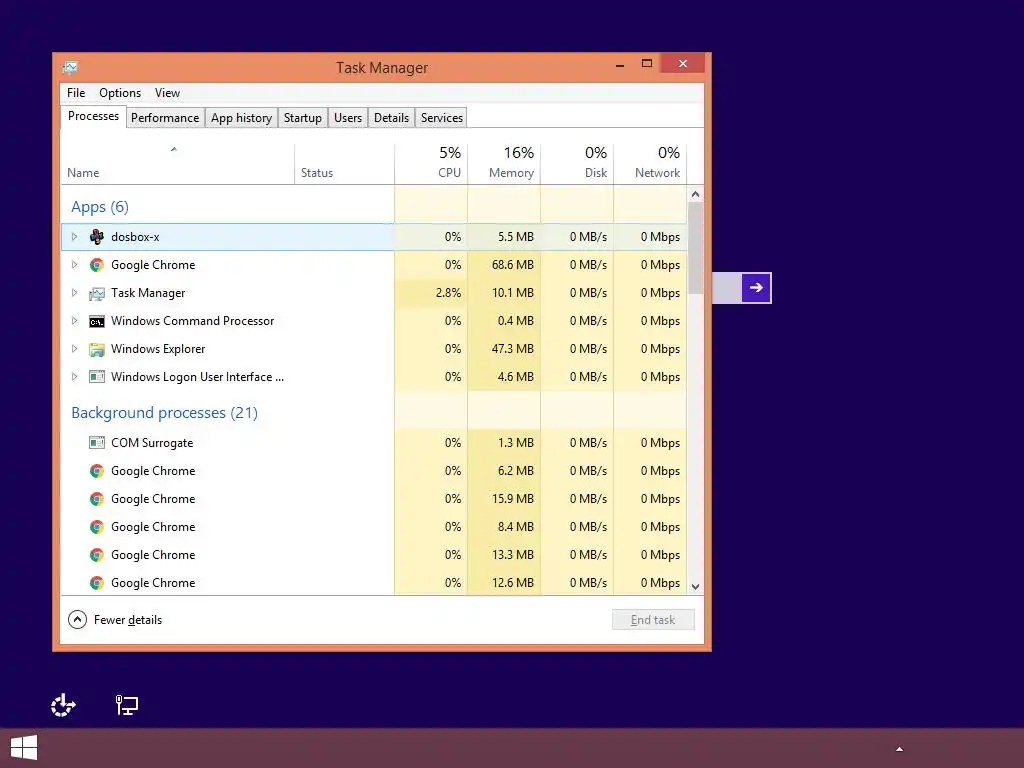The height and width of the screenshot is (768, 1024).
Task: Click Fewer details link
Action: [x=127, y=620]
